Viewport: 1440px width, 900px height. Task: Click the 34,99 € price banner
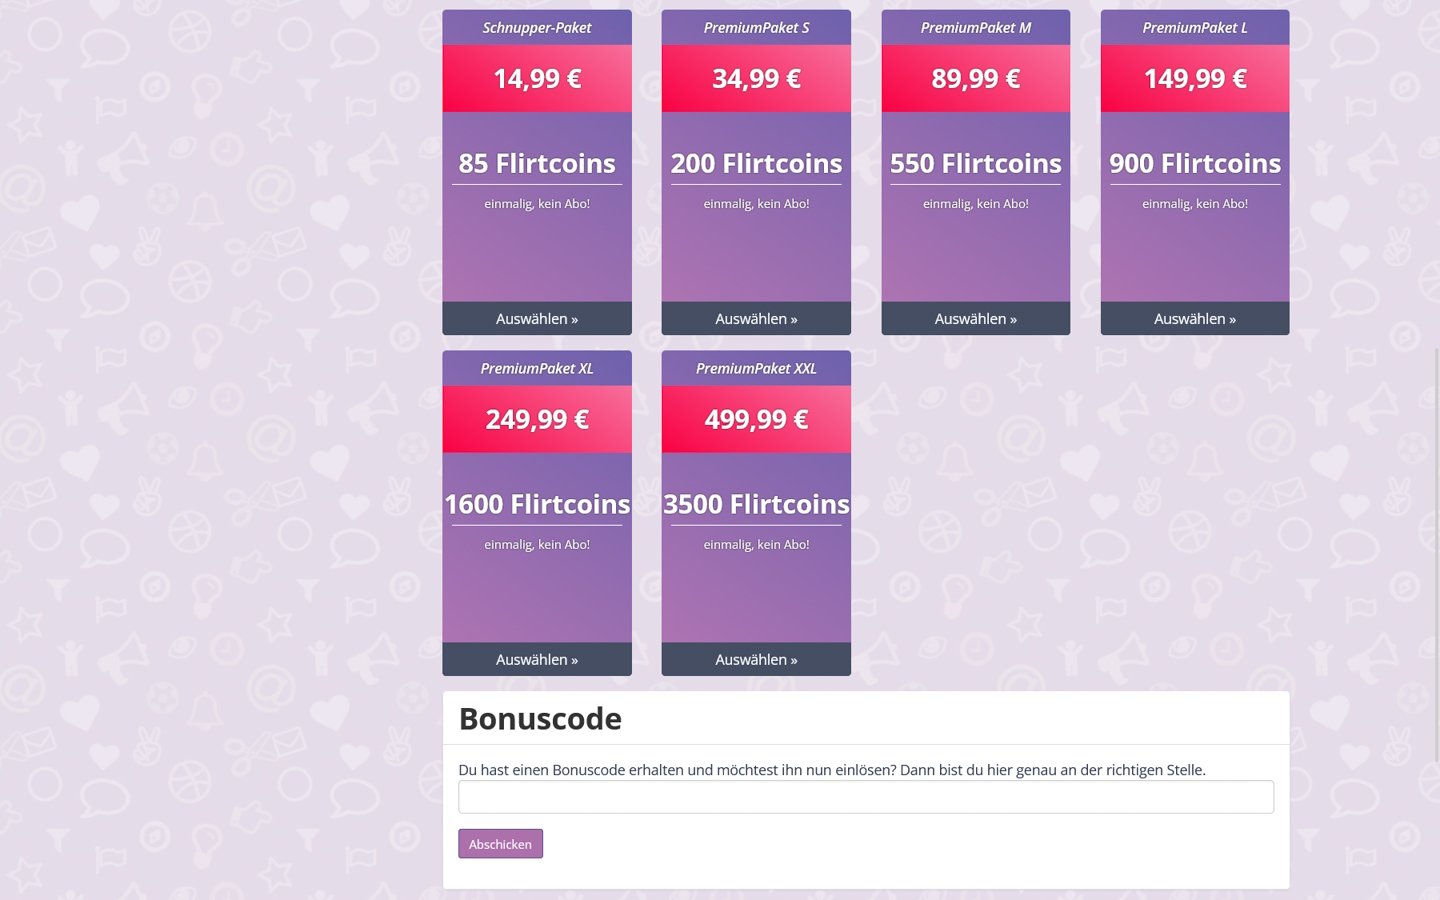[756, 78]
